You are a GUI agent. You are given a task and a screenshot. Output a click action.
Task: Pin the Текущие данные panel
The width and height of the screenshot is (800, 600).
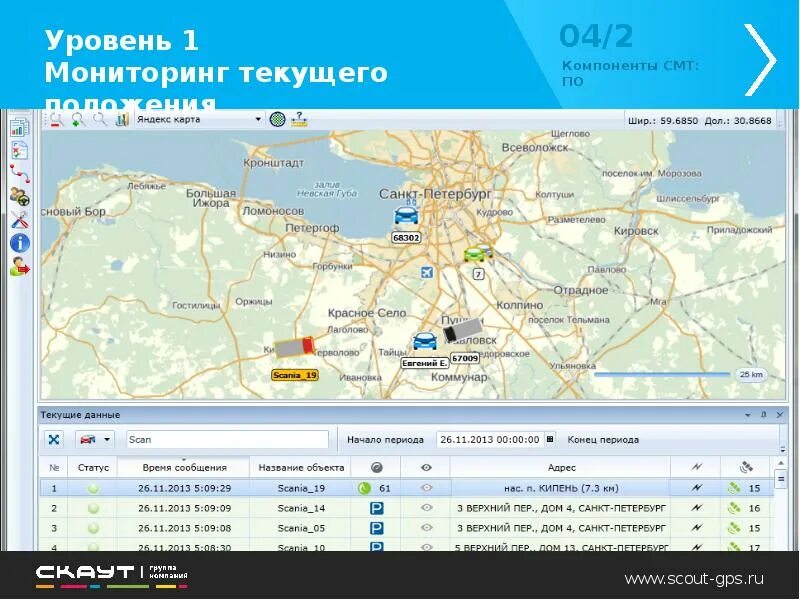pos(764,415)
